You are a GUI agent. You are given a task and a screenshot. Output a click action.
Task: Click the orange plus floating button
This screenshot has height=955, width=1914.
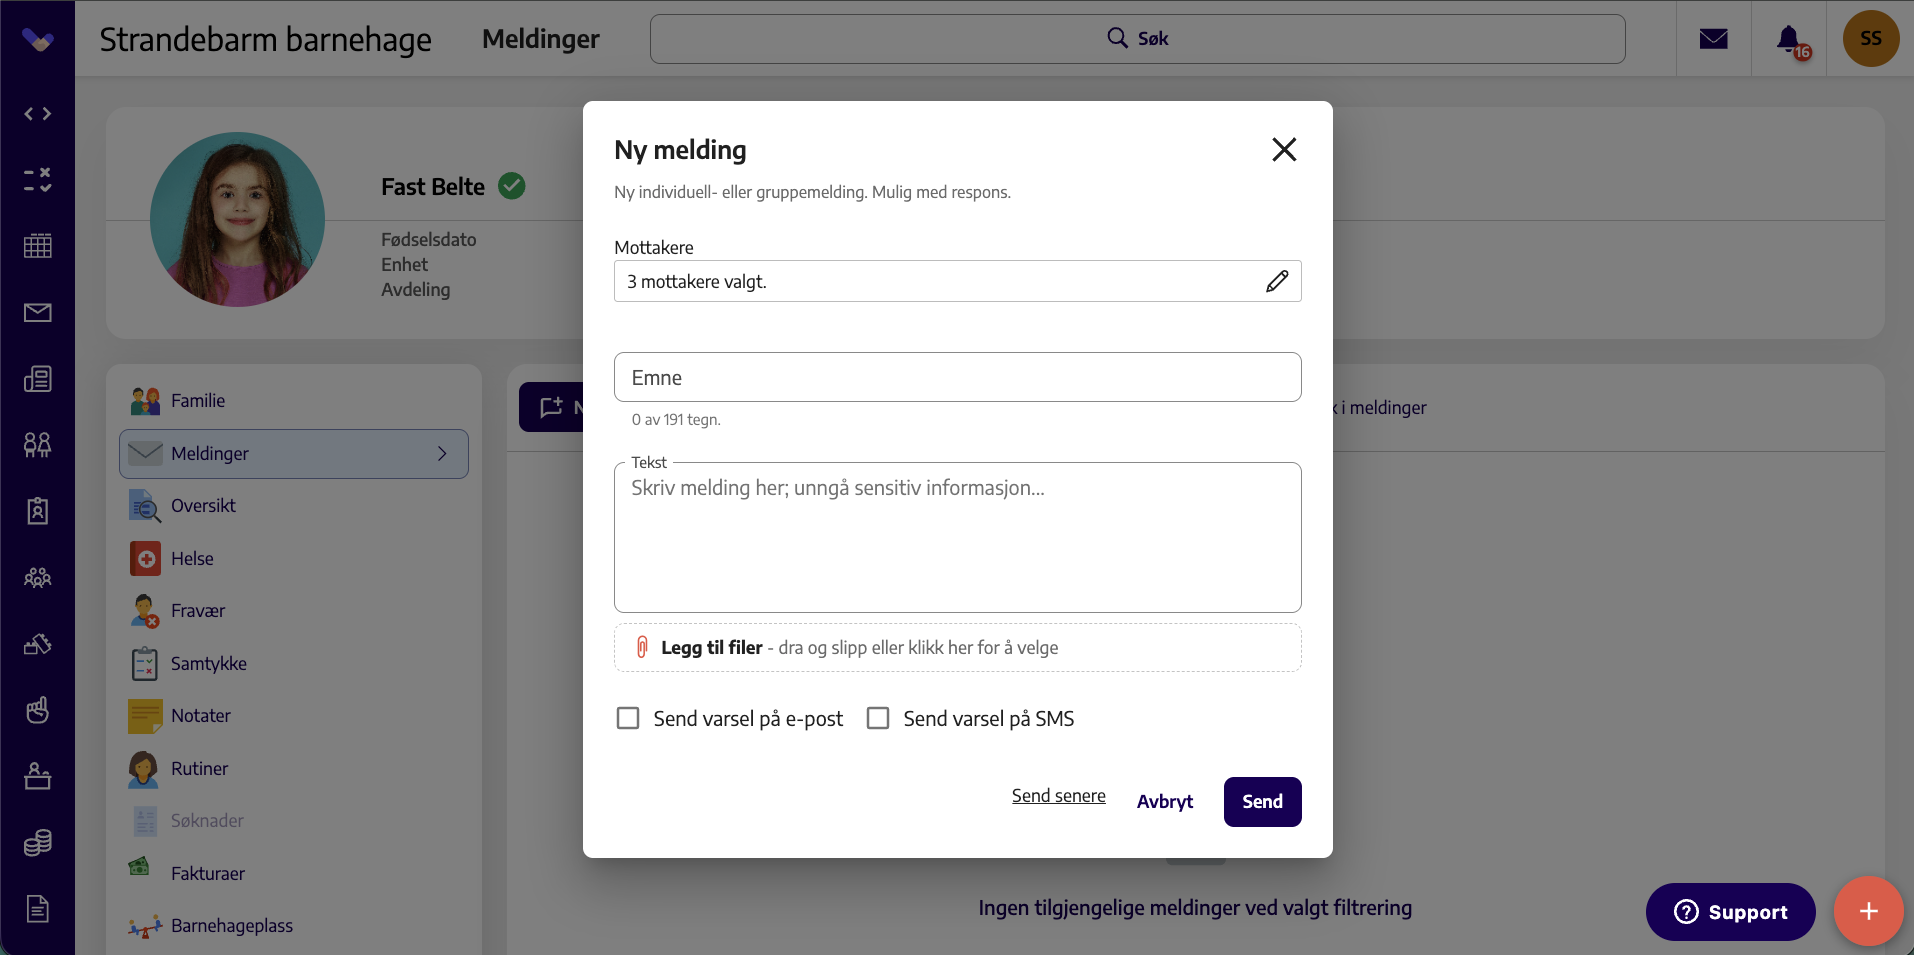pyautogui.click(x=1867, y=911)
